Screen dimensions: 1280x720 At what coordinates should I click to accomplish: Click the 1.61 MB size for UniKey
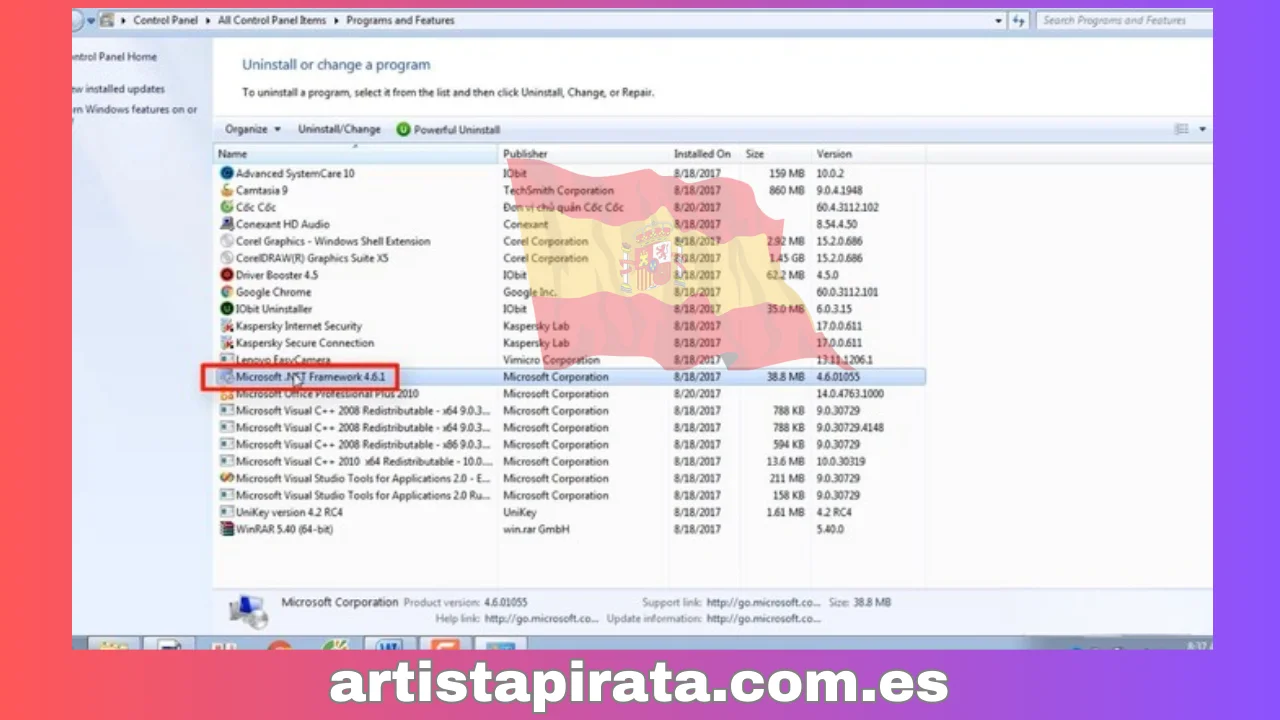785,513
